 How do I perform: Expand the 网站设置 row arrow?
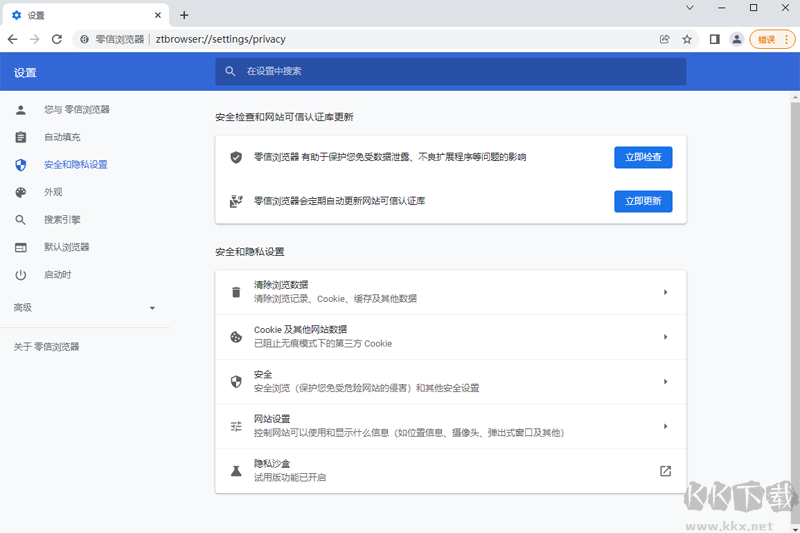(665, 426)
